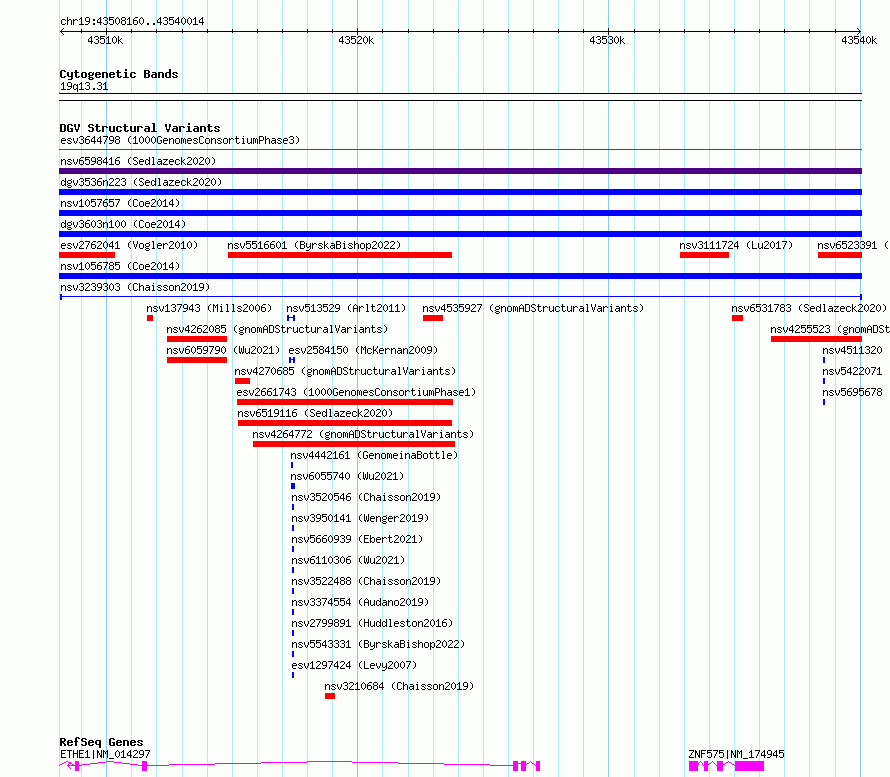The image size is (890, 777).
Task: Select the nsv5516601 (ByrskaBishop2022) red bar
Action: [339, 255]
